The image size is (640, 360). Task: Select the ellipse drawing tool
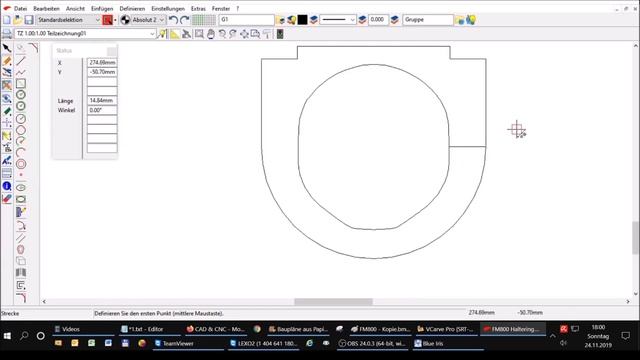21,187
